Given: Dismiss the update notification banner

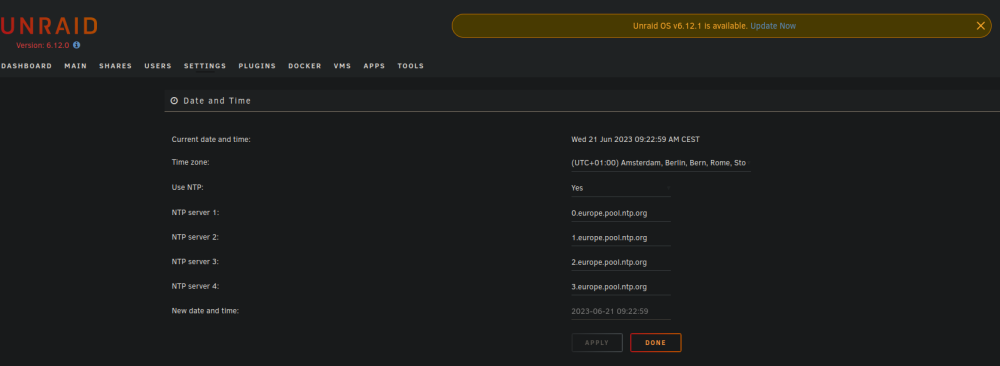Looking at the screenshot, I should tap(980, 26).
